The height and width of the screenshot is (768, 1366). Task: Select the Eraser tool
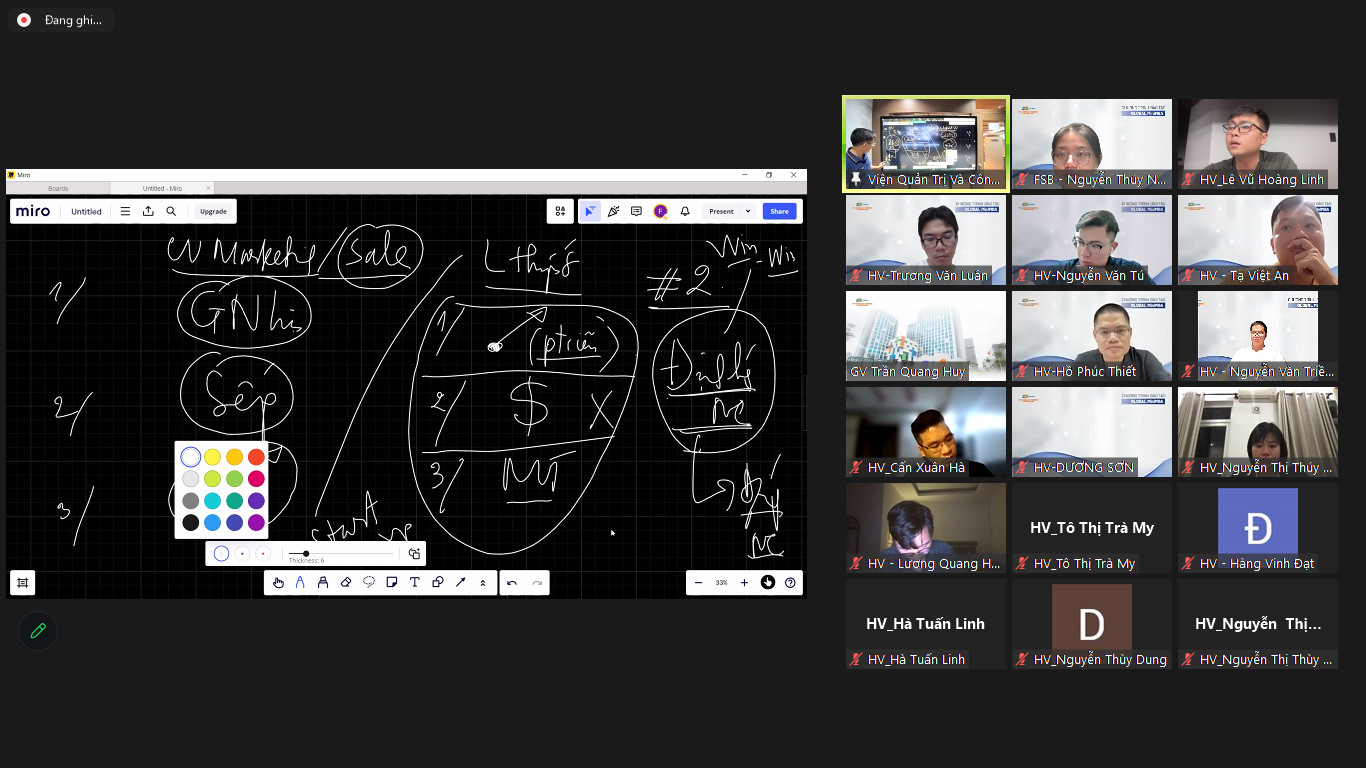(x=346, y=582)
